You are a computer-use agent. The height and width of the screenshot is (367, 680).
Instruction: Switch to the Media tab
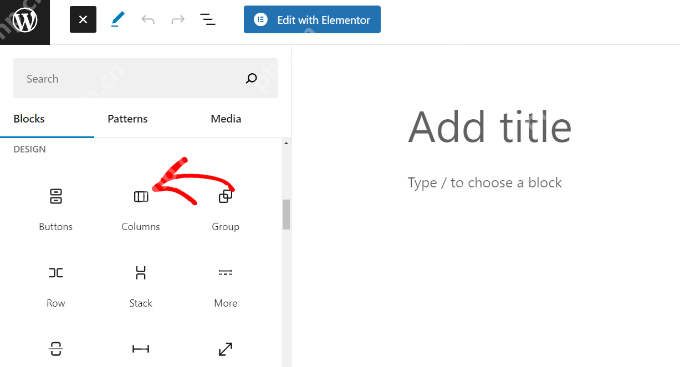(226, 119)
